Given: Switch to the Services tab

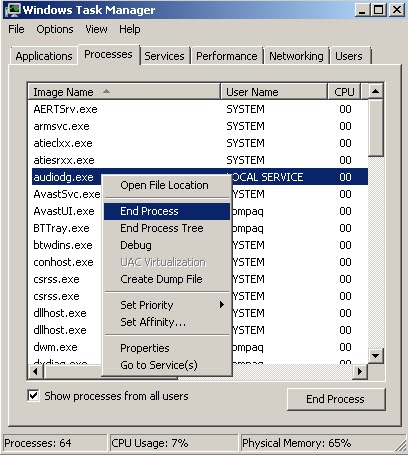Looking at the screenshot, I should (x=164, y=56).
